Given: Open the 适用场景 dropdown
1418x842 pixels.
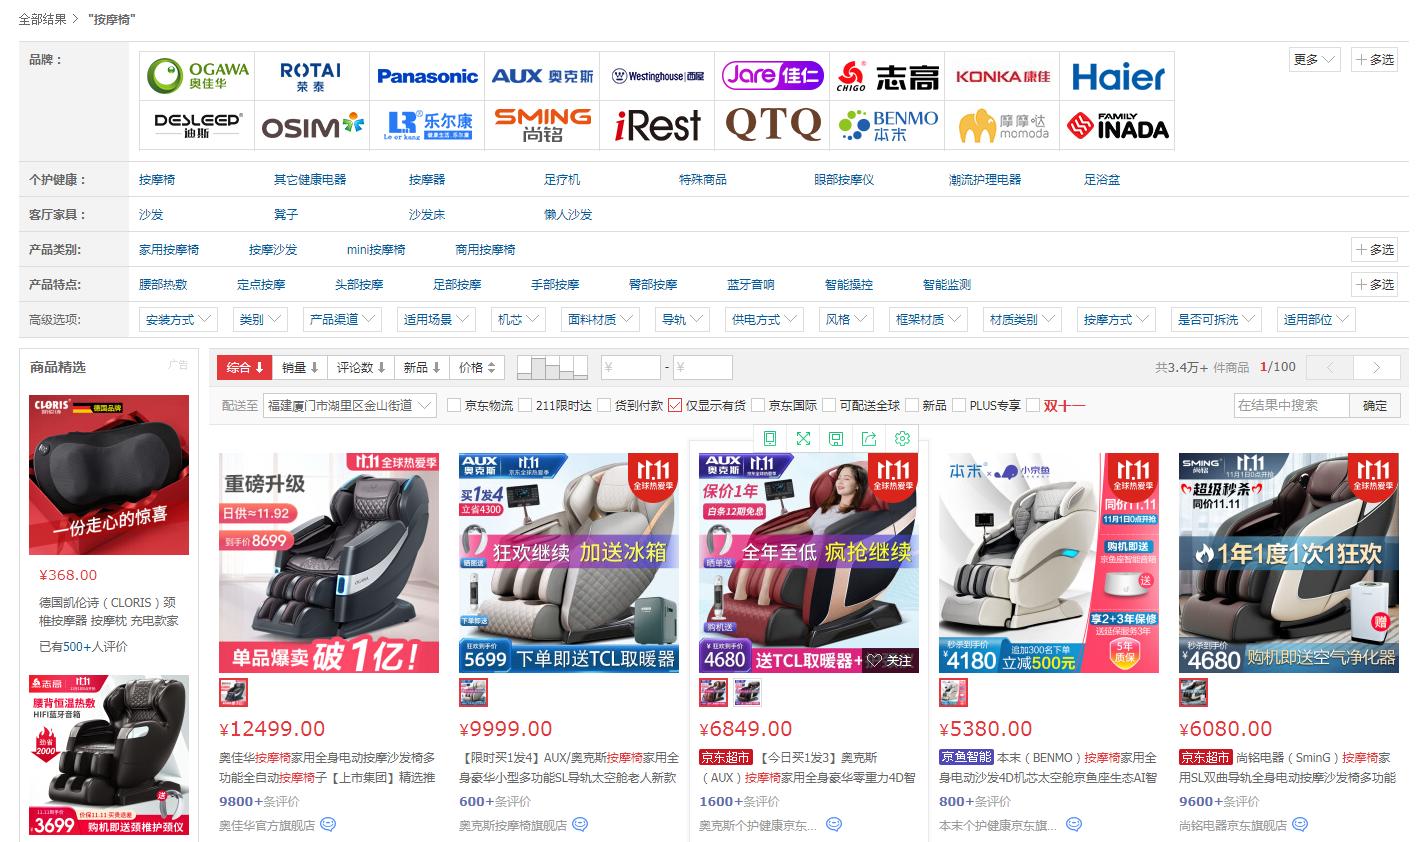Looking at the screenshot, I should click(x=435, y=319).
